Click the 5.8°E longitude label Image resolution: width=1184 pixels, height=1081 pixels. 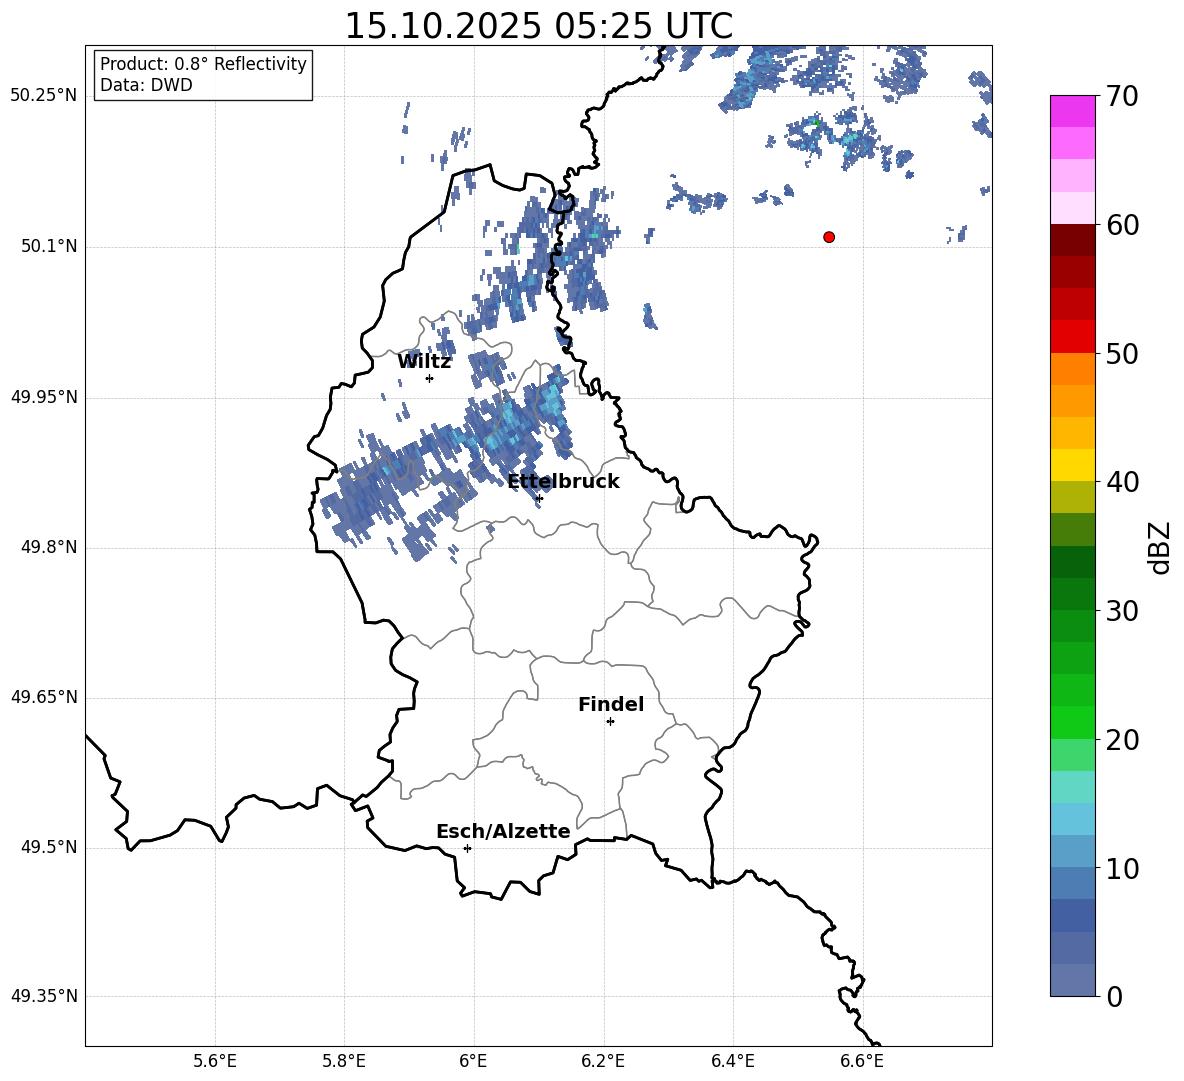(344, 1061)
